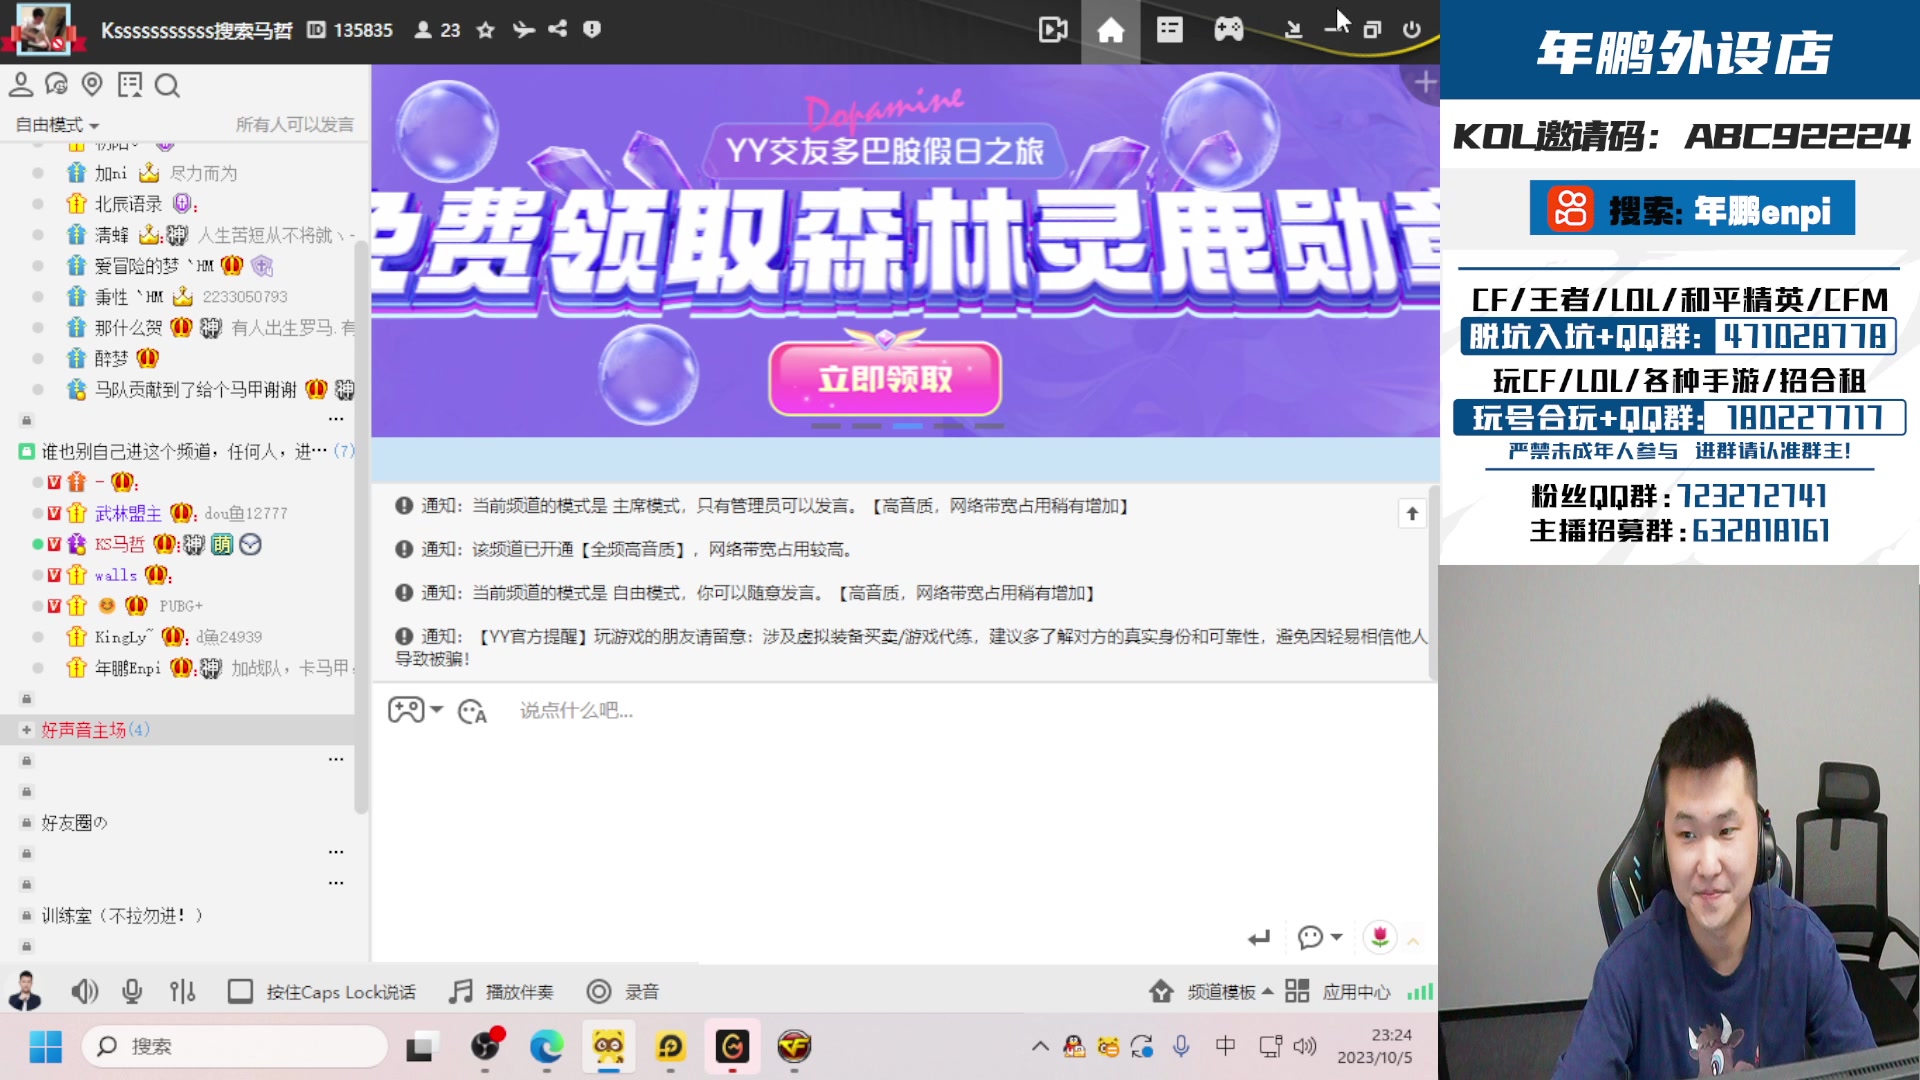Click the 立即领取 banner button
Screen dimensions: 1920x1080
click(x=885, y=379)
